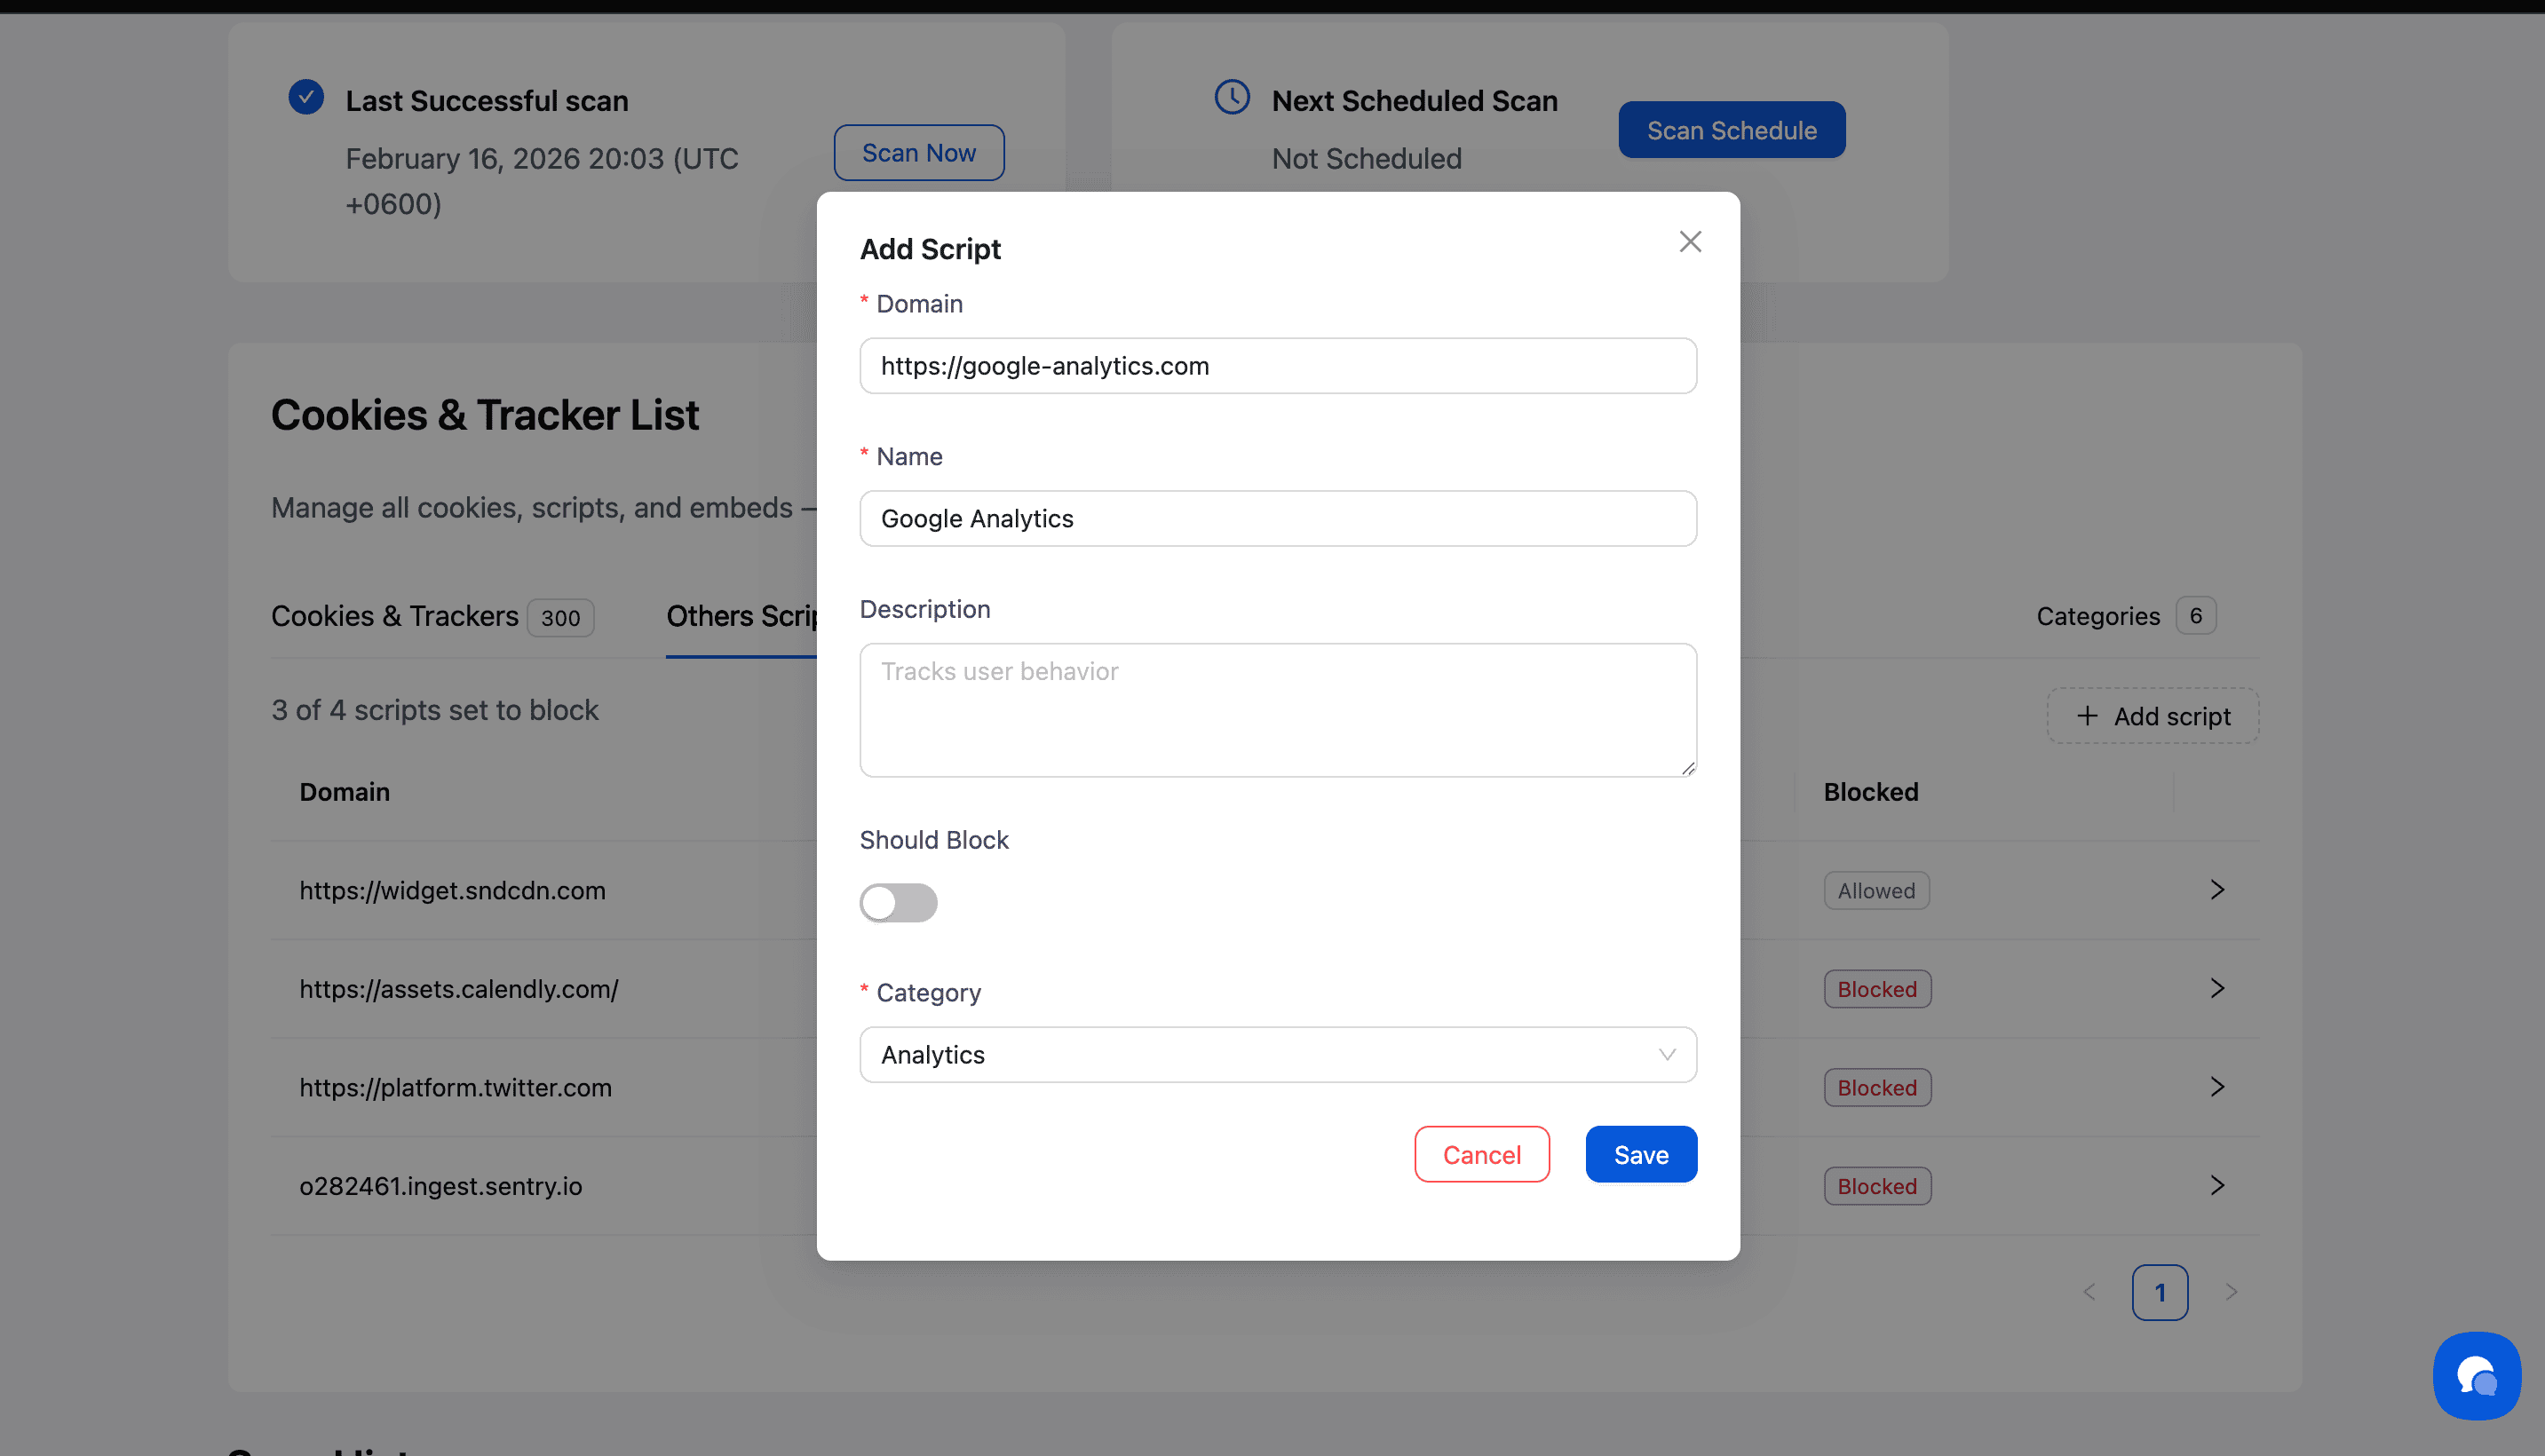The height and width of the screenshot is (1456, 2545).
Task: Open the Category dropdown showing Analytics
Action: (1277, 1055)
